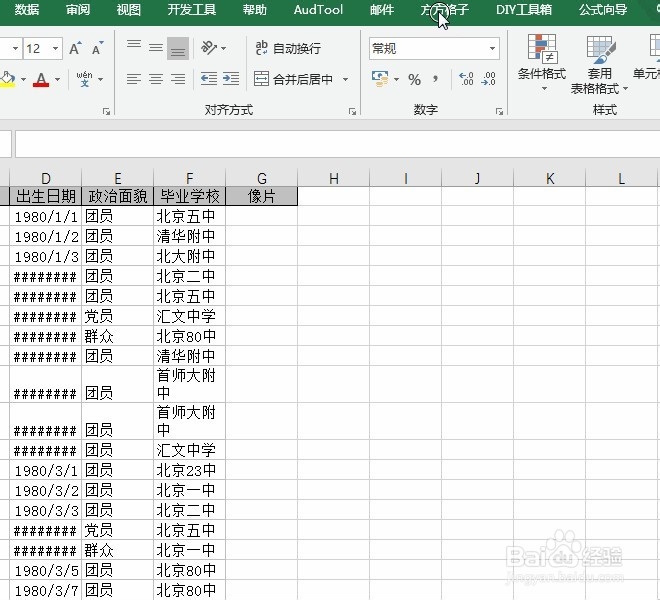The height and width of the screenshot is (600, 660).
Task: Expand accounting format dropdown arrow
Action: [x=396, y=79]
